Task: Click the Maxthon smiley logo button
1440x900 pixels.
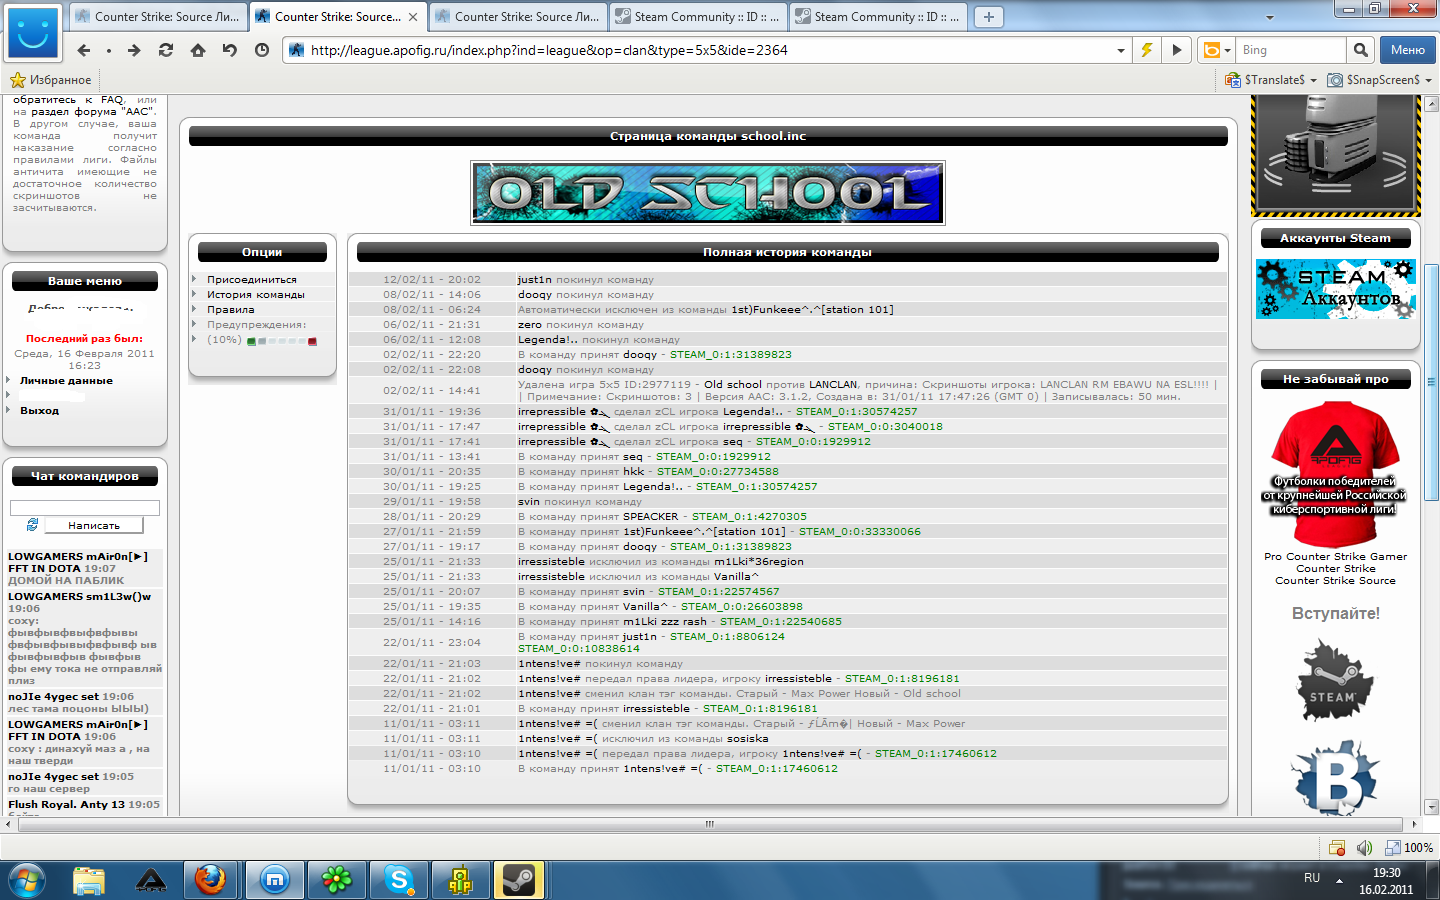Action: click(33, 34)
